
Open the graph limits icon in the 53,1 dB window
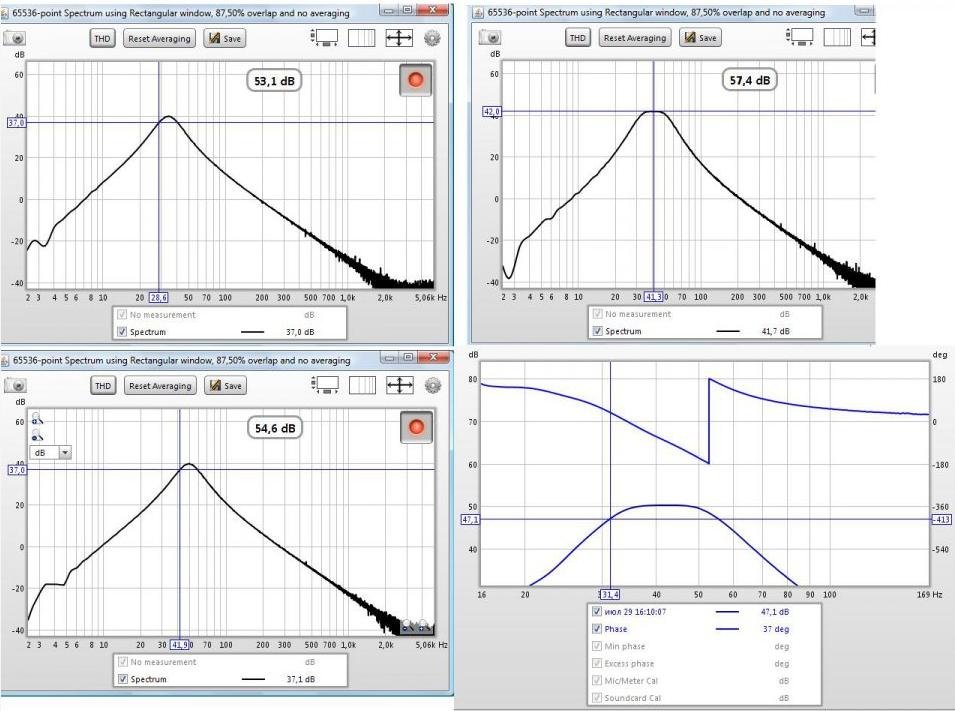coord(361,38)
